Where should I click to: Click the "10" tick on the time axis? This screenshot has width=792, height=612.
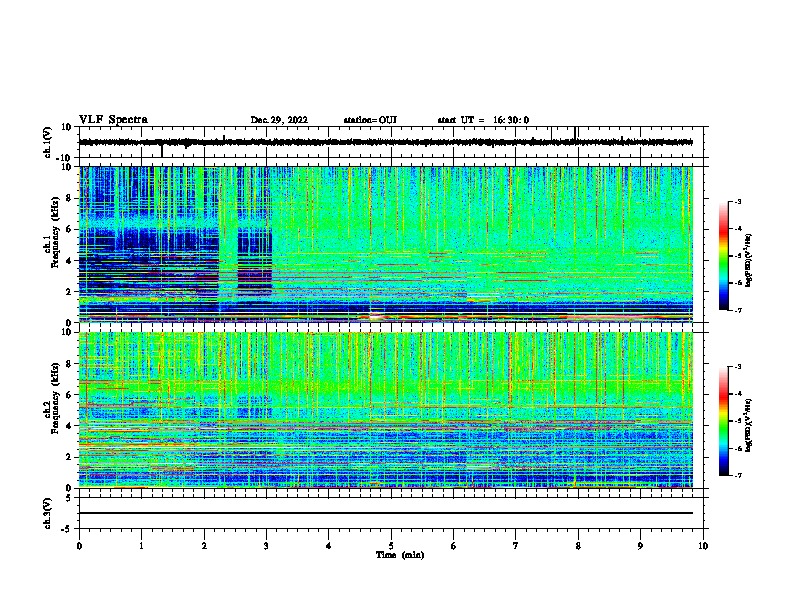[x=703, y=545]
